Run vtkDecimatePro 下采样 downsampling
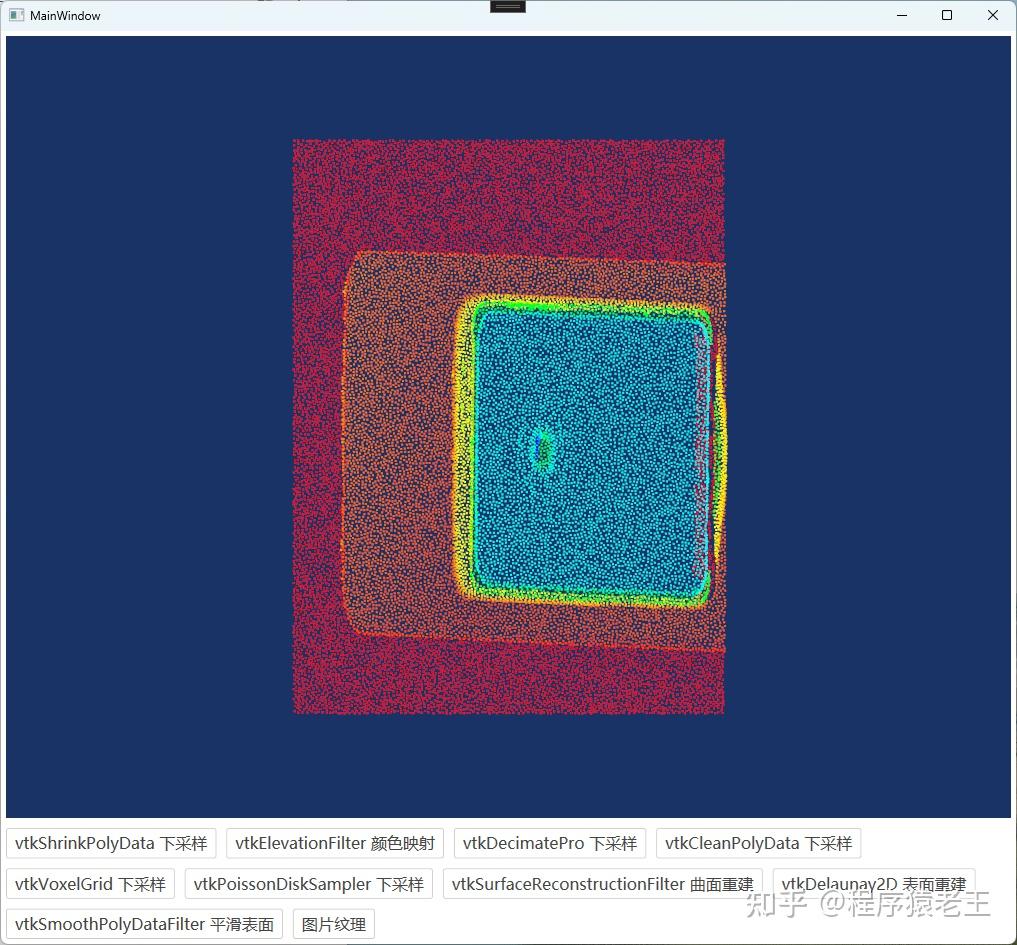 549,843
